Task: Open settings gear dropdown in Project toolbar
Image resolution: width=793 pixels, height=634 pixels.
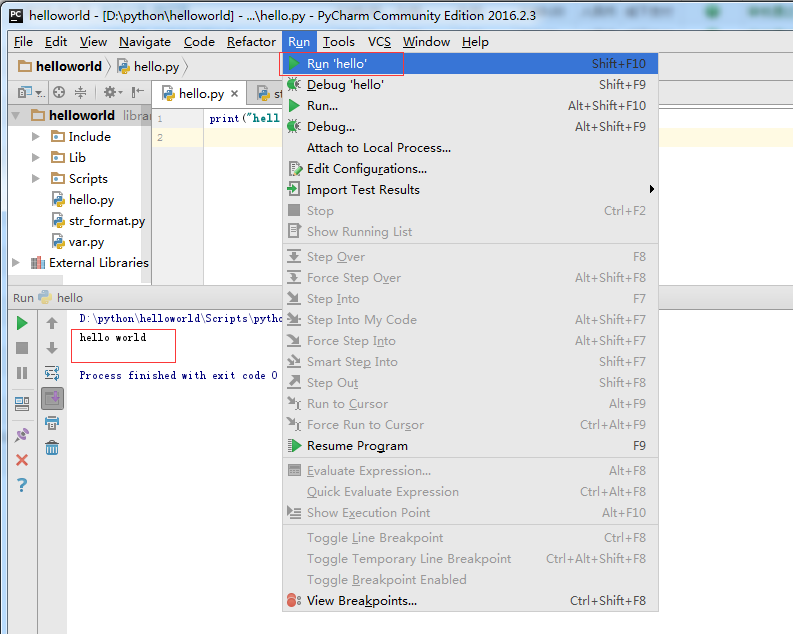Action: 113,92
